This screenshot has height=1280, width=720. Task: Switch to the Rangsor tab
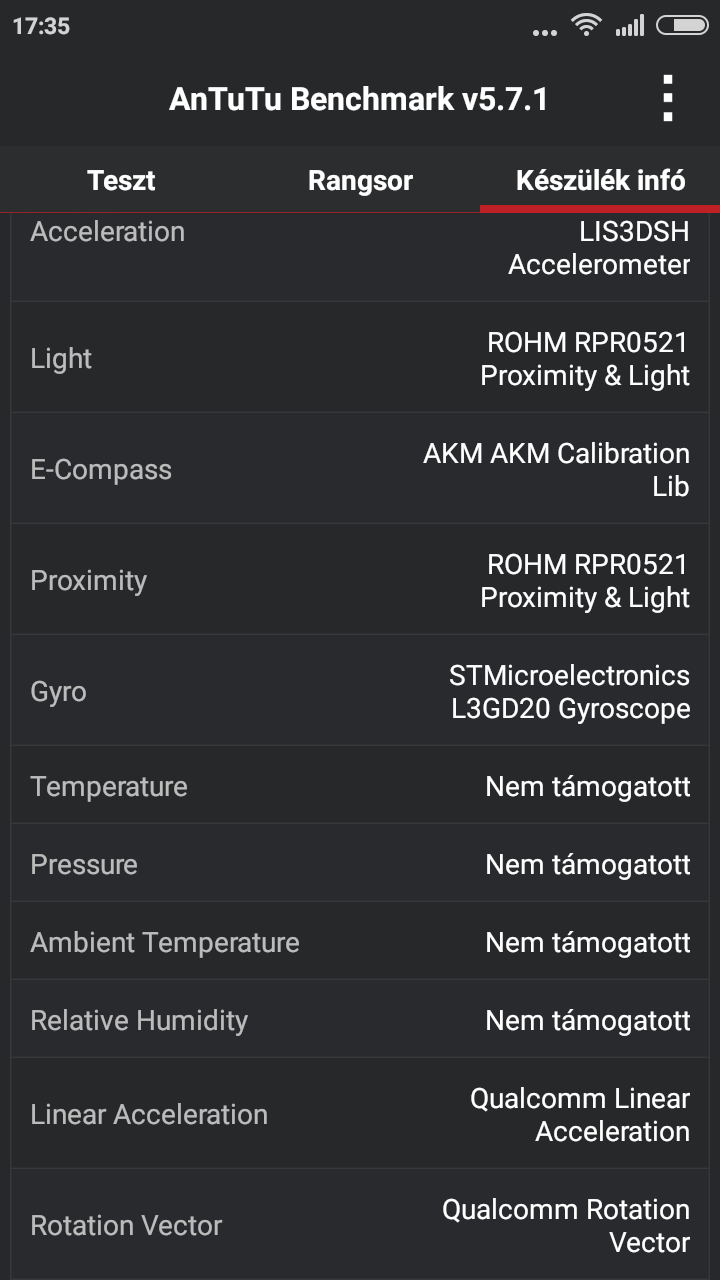pyautogui.click(x=360, y=181)
